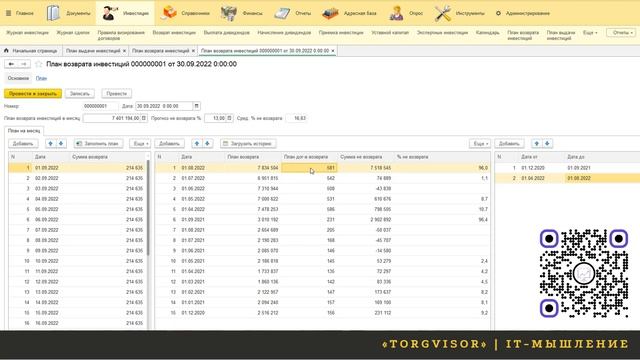
Task: Move row up in date range table
Action: pyautogui.click(x=537, y=144)
